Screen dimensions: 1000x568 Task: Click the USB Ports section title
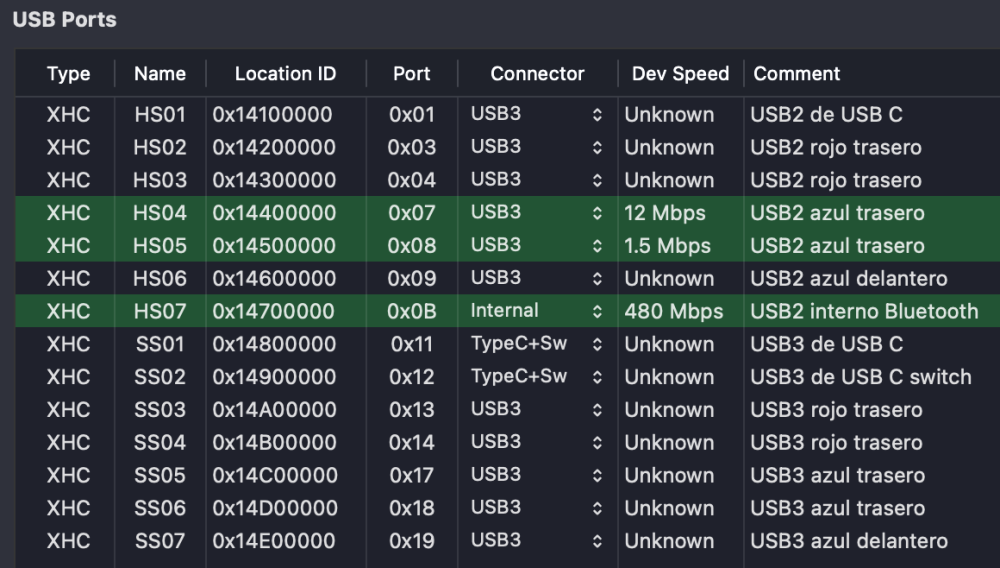pyautogui.click(x=64, y=20)
